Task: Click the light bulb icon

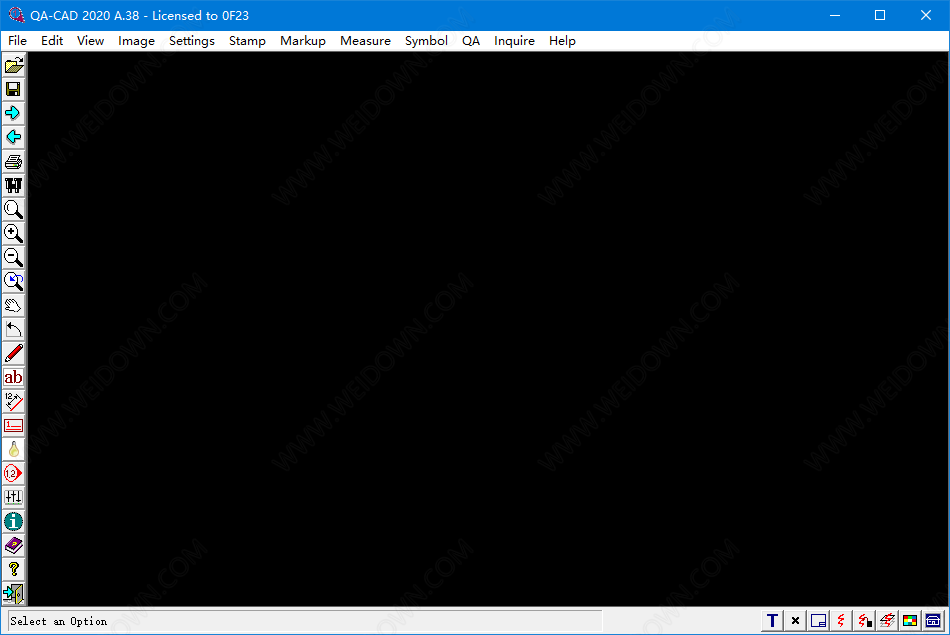Action: [13, 449]
